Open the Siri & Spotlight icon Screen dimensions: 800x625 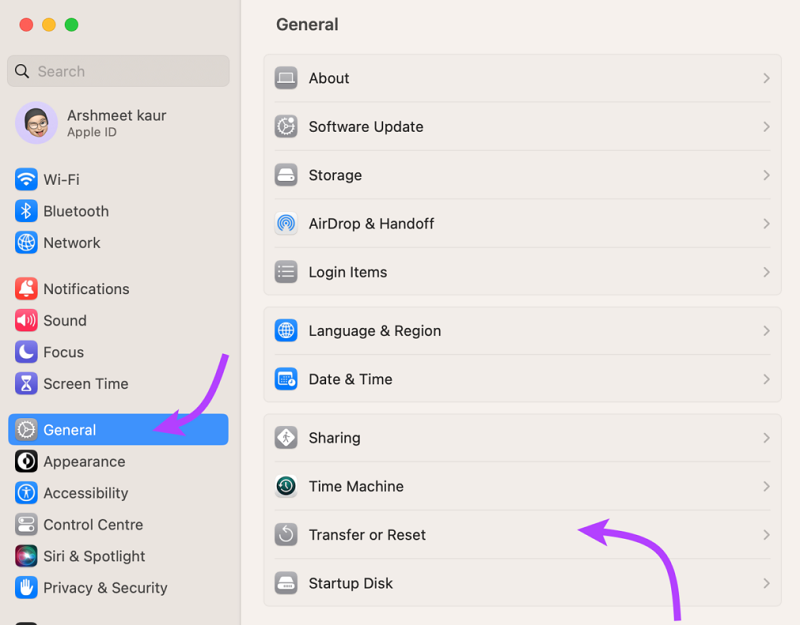[x=26, y=557]
